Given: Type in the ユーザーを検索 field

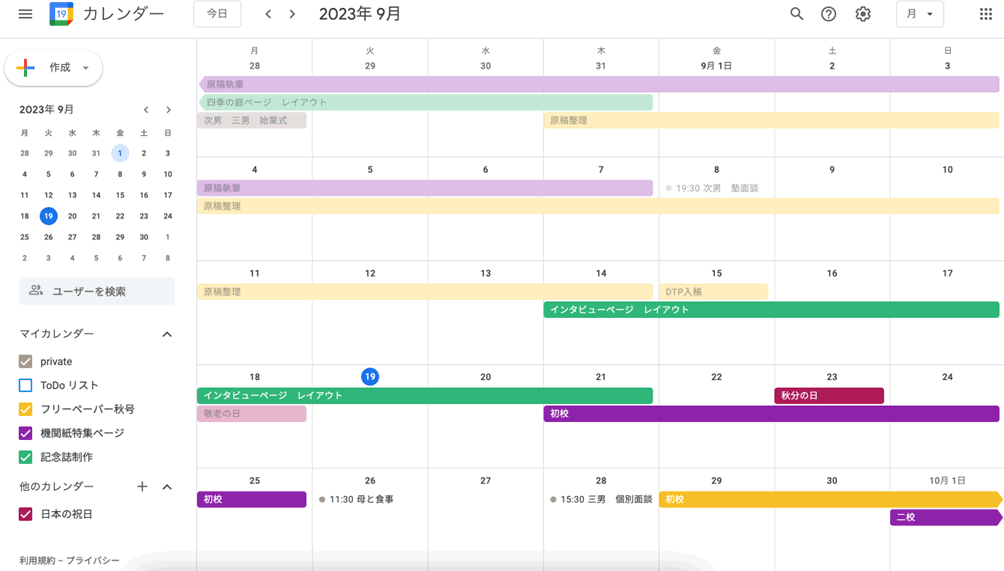Looking at the screenshot, I should 97,291.
